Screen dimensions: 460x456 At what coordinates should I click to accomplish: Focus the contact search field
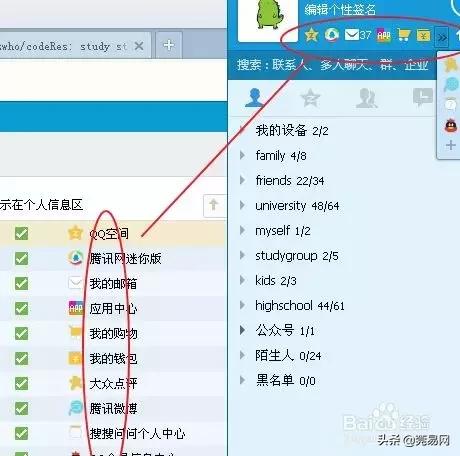tap(332, 64)
